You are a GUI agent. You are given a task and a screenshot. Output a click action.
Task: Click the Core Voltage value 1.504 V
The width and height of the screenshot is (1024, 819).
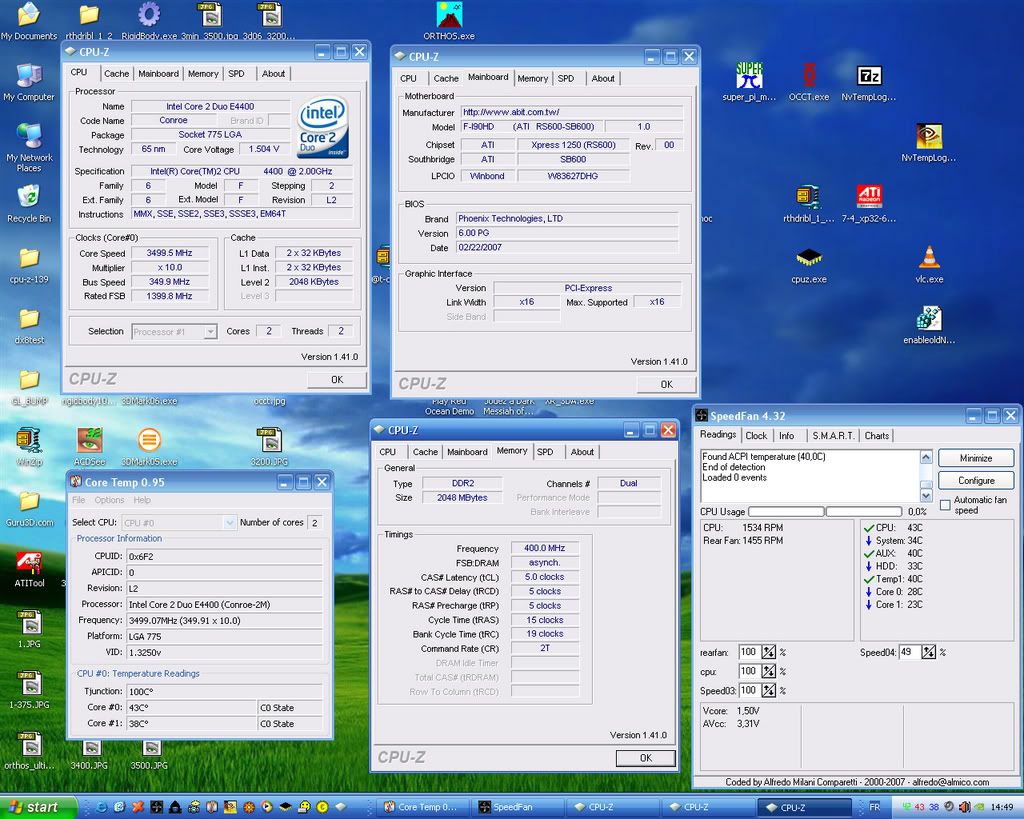click(264, 149)
